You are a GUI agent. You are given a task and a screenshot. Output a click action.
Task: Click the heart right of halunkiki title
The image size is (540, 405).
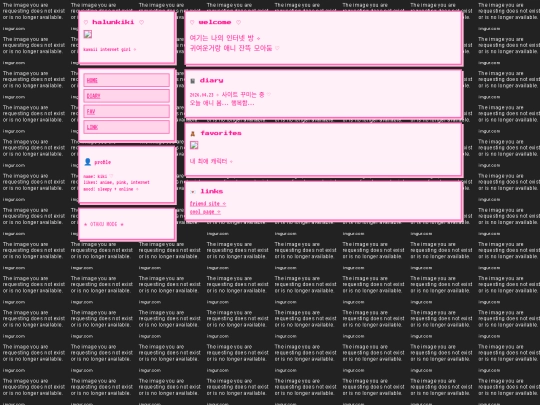(x=141, y=22)
